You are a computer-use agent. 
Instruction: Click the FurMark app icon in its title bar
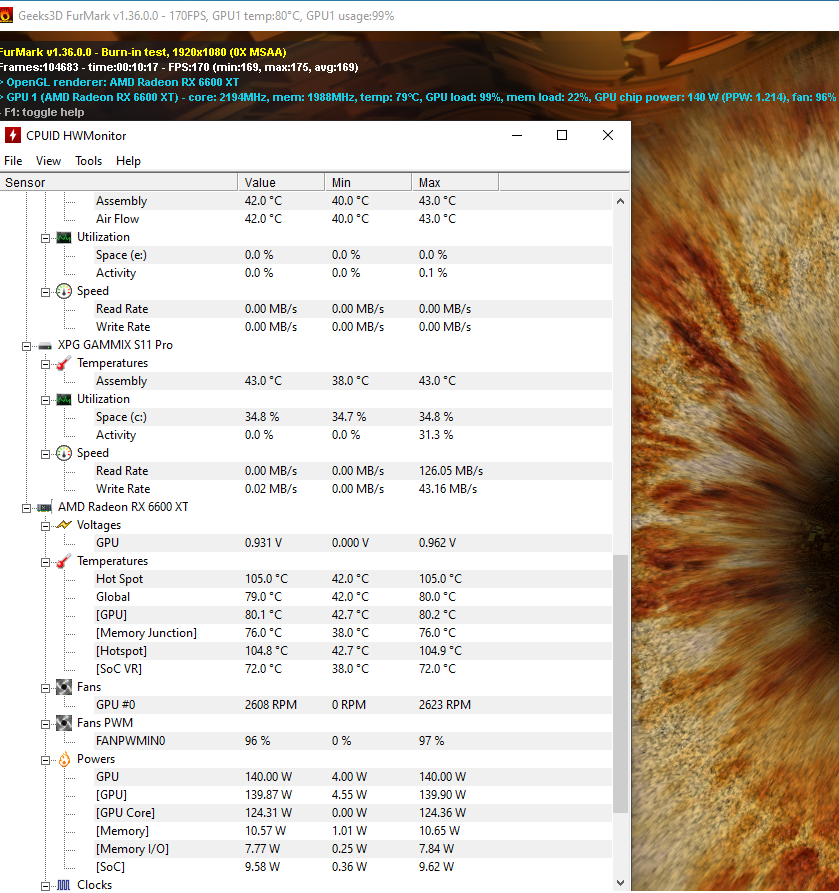(x=6, y=15)
